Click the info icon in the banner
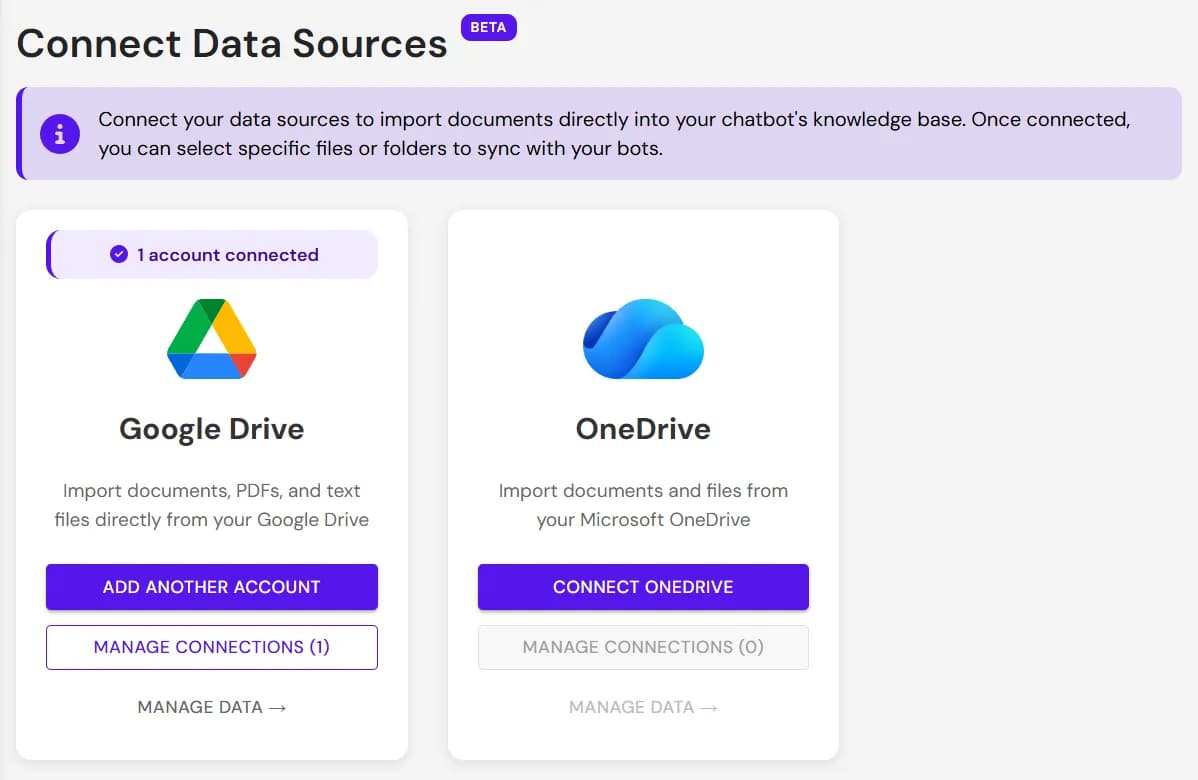 pyautogui.click(x=59, y=132)
